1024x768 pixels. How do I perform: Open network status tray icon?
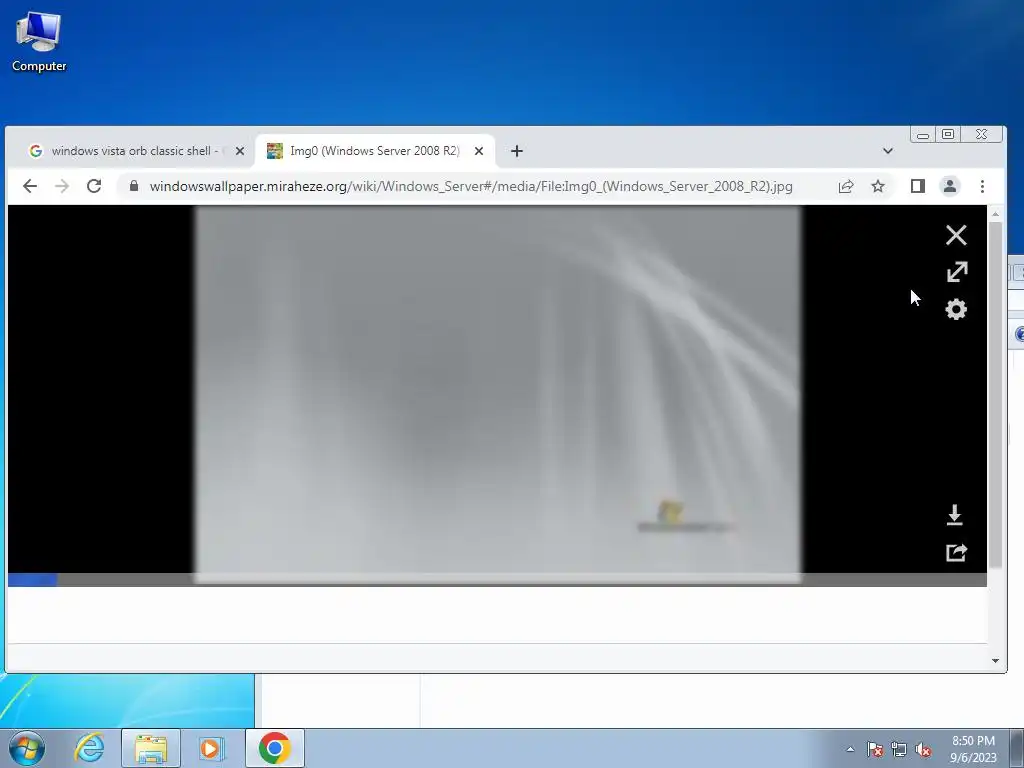pyautogui.click(x=899, y=749)
